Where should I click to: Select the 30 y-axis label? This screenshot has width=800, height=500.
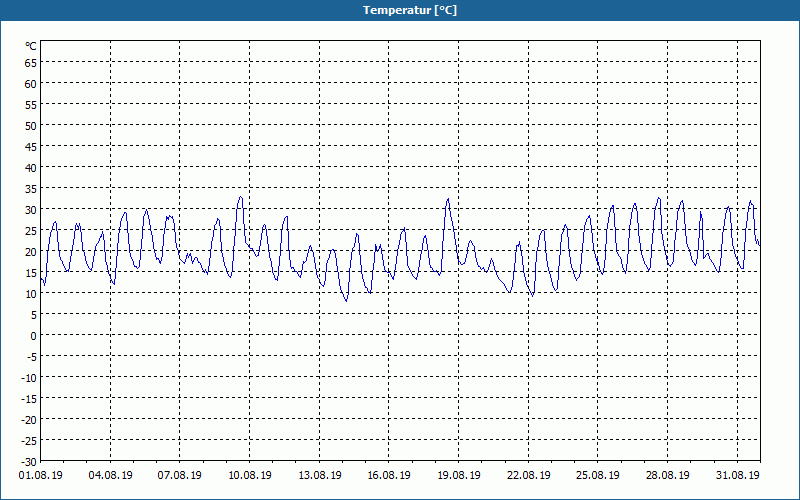(31, 210)
